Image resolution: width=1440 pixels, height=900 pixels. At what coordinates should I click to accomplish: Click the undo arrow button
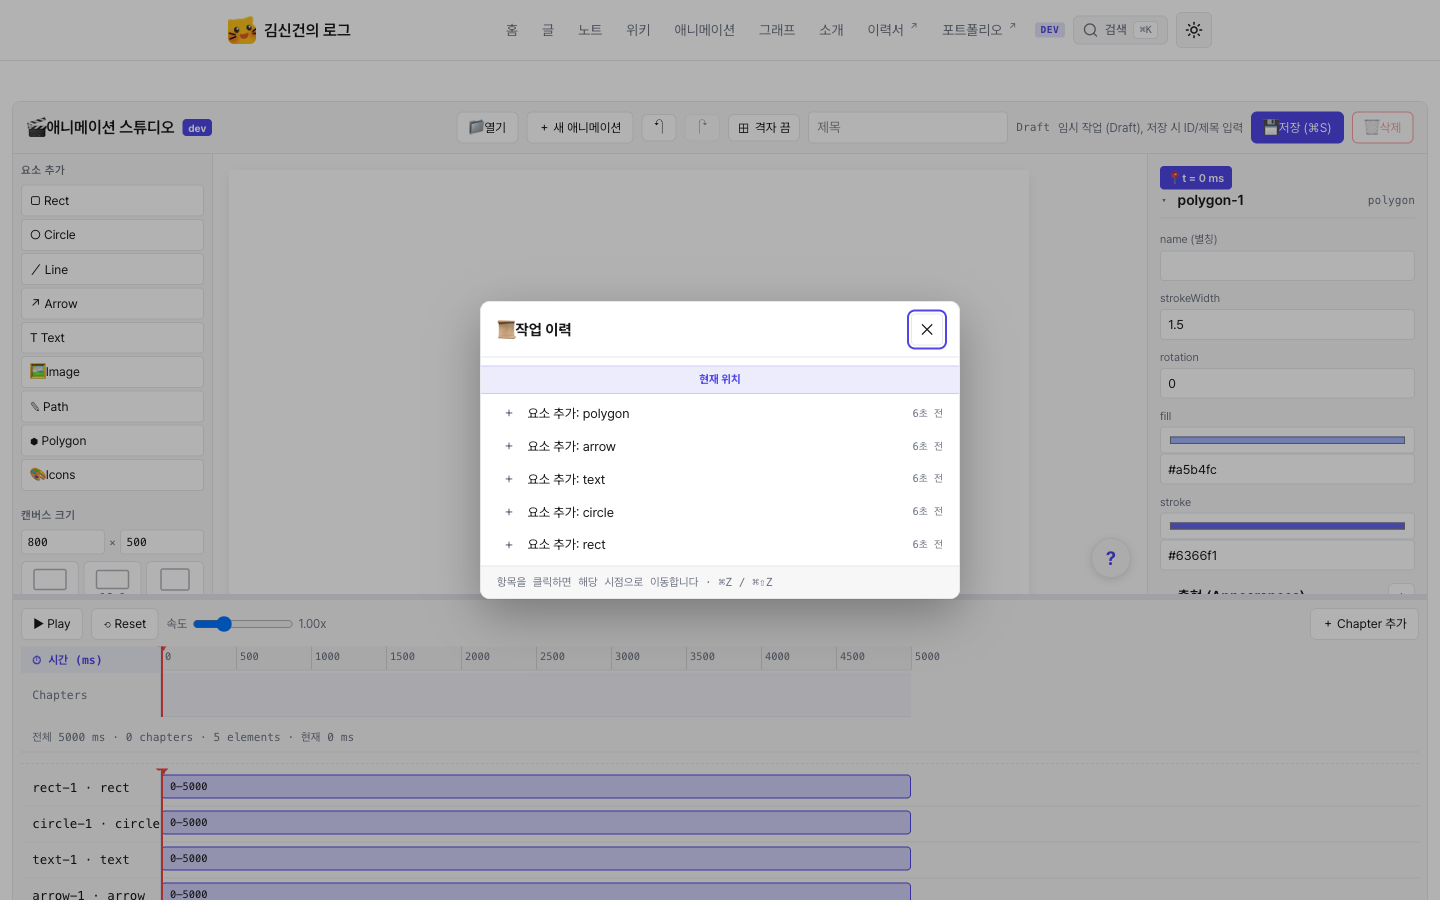[659, 127]
